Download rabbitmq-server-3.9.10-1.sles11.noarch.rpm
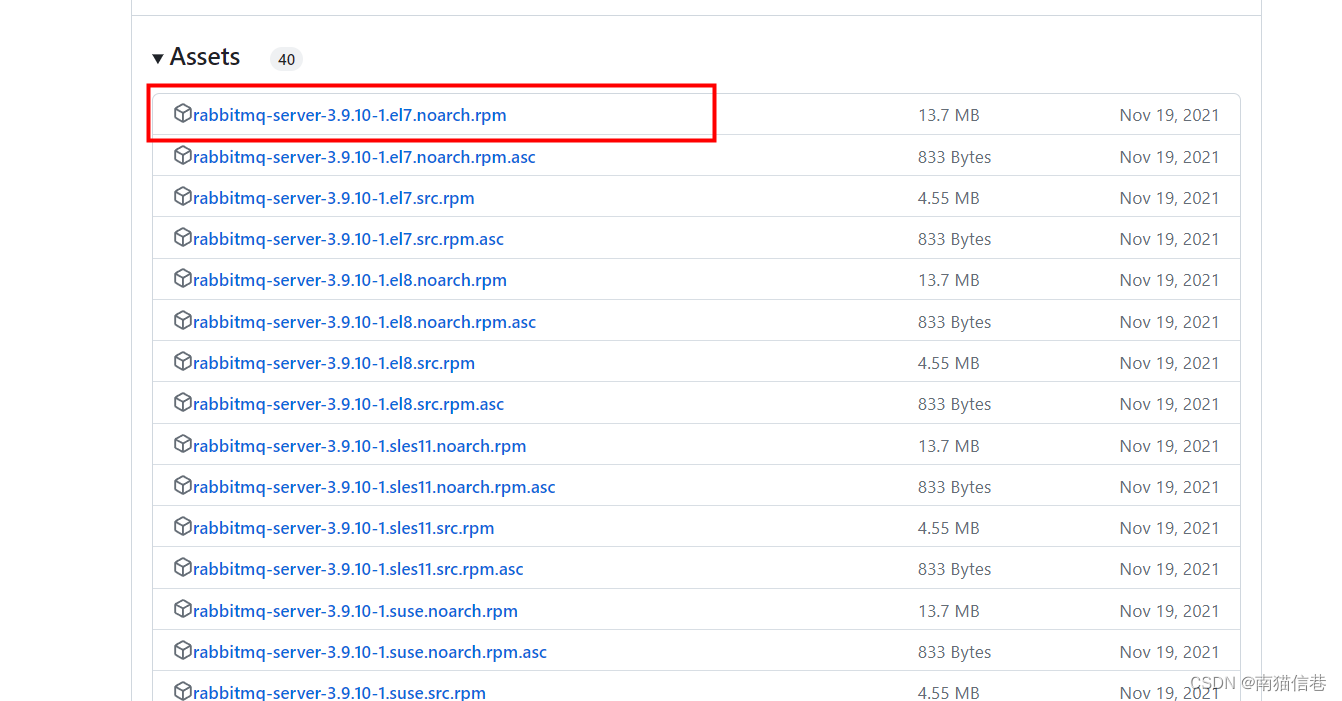1342x701 pixels. click(358, 445)
